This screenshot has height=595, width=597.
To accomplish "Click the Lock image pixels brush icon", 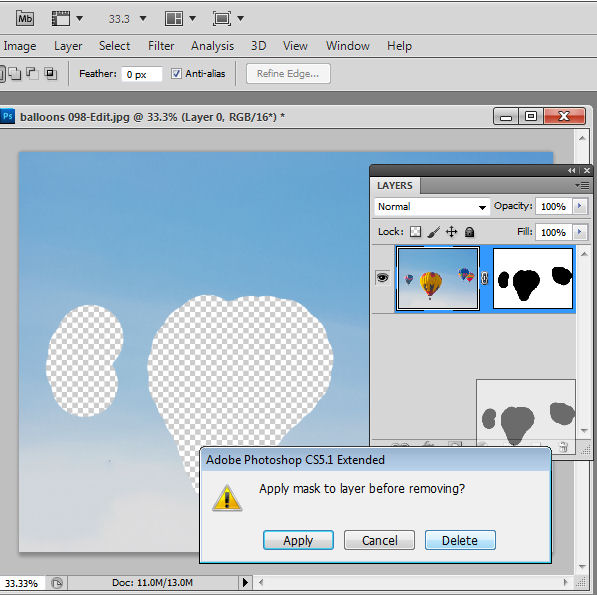I will tap(433, 231).
